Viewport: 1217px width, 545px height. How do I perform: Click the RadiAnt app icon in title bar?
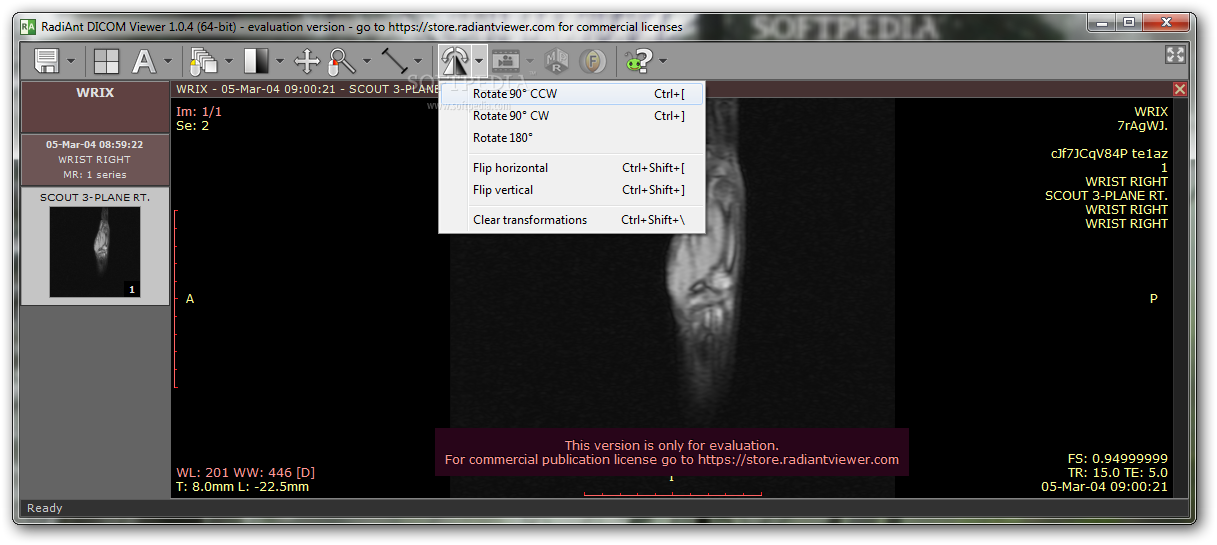(x=29, y=27)
